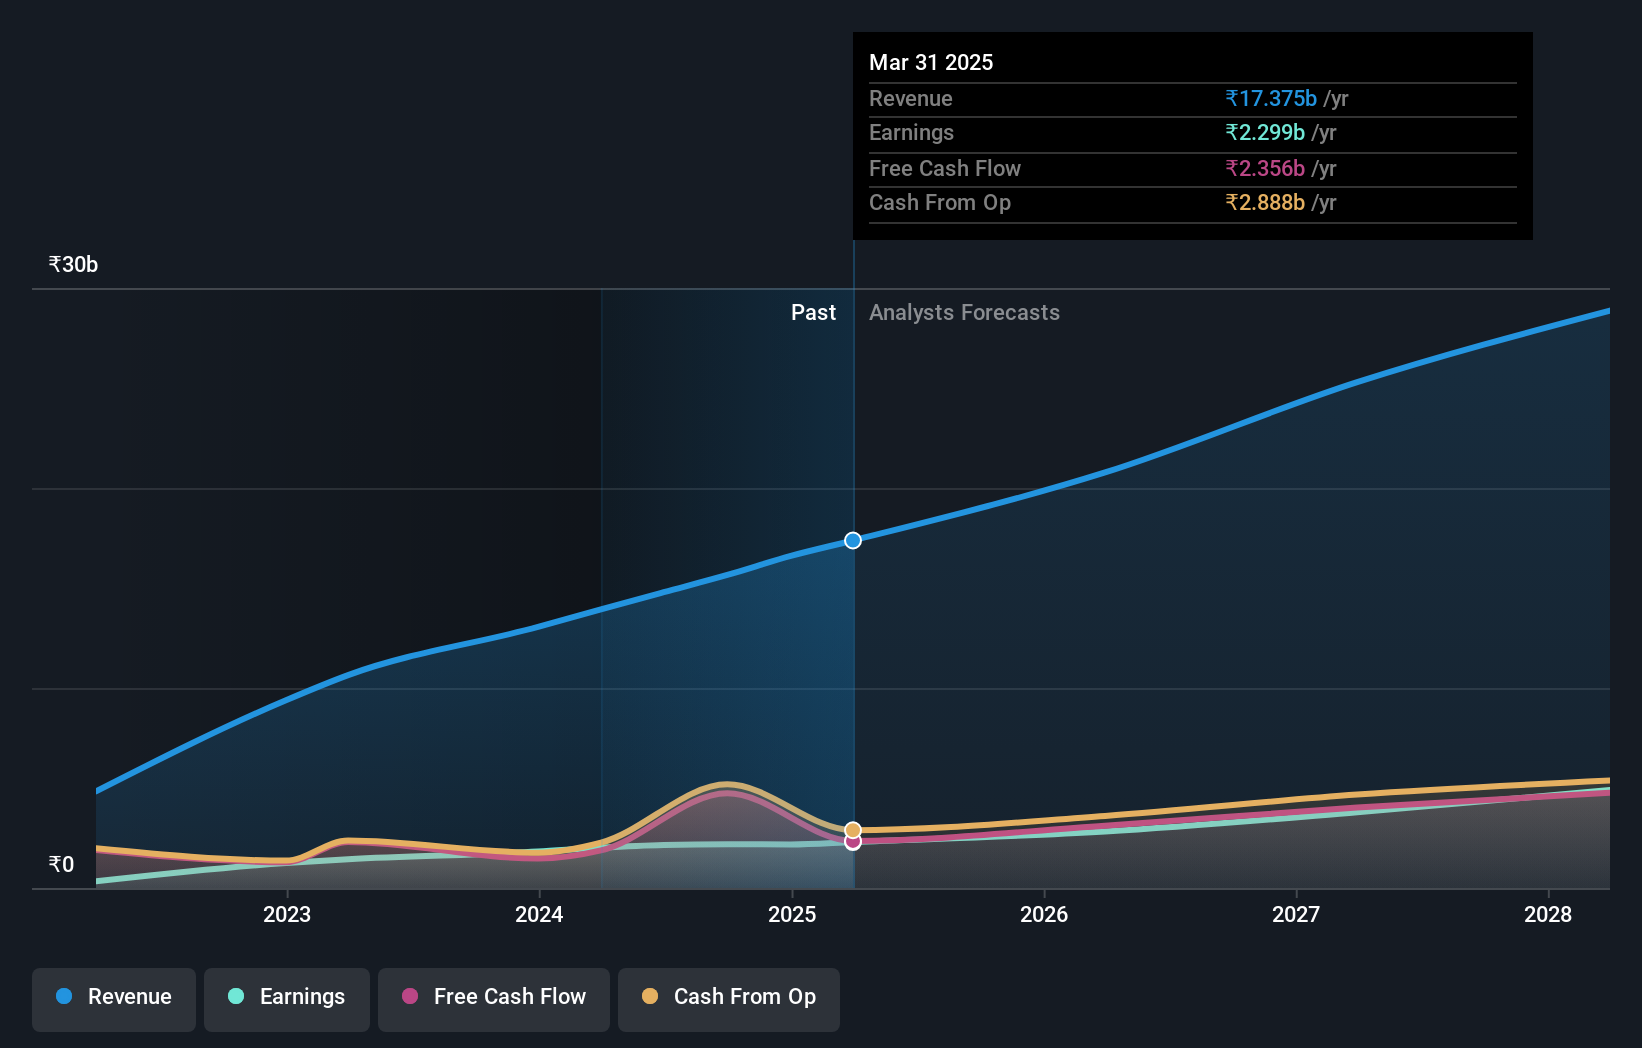Select the 2025 x-axis label
The image size is (1642, 1048).
(792, 914)
